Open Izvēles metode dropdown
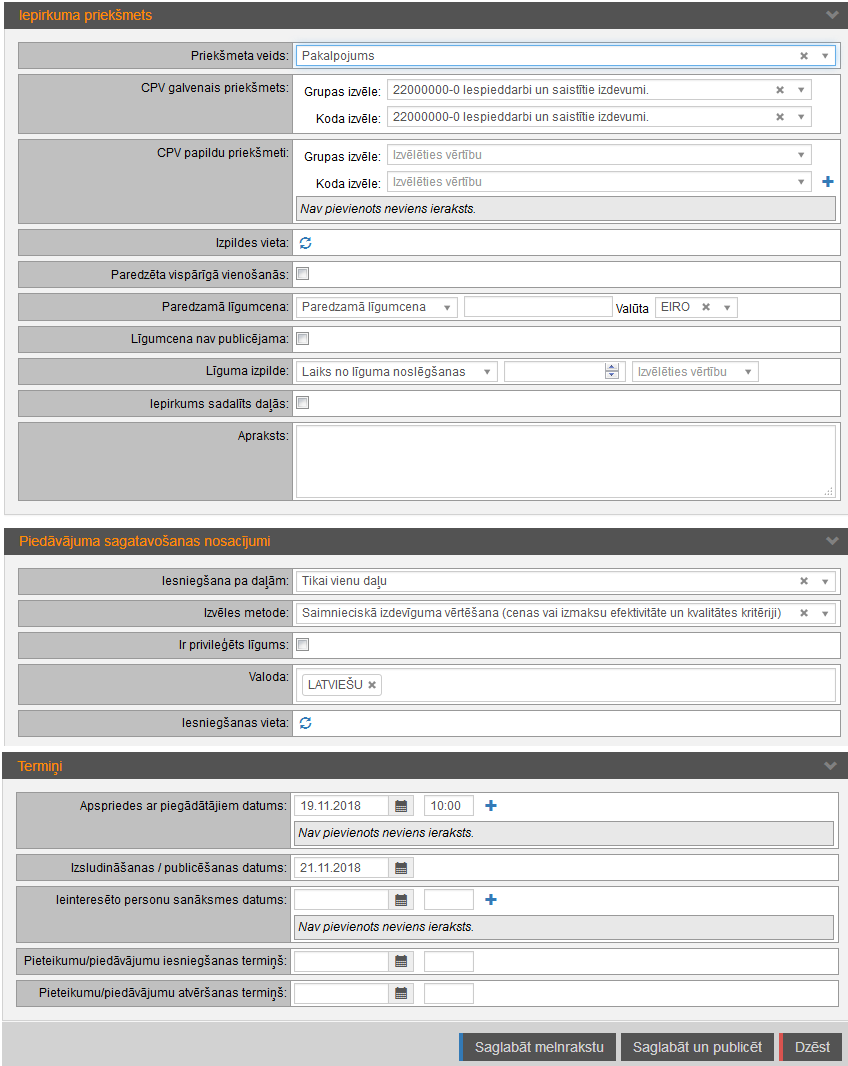The image size is (848, 1066). 824,613
